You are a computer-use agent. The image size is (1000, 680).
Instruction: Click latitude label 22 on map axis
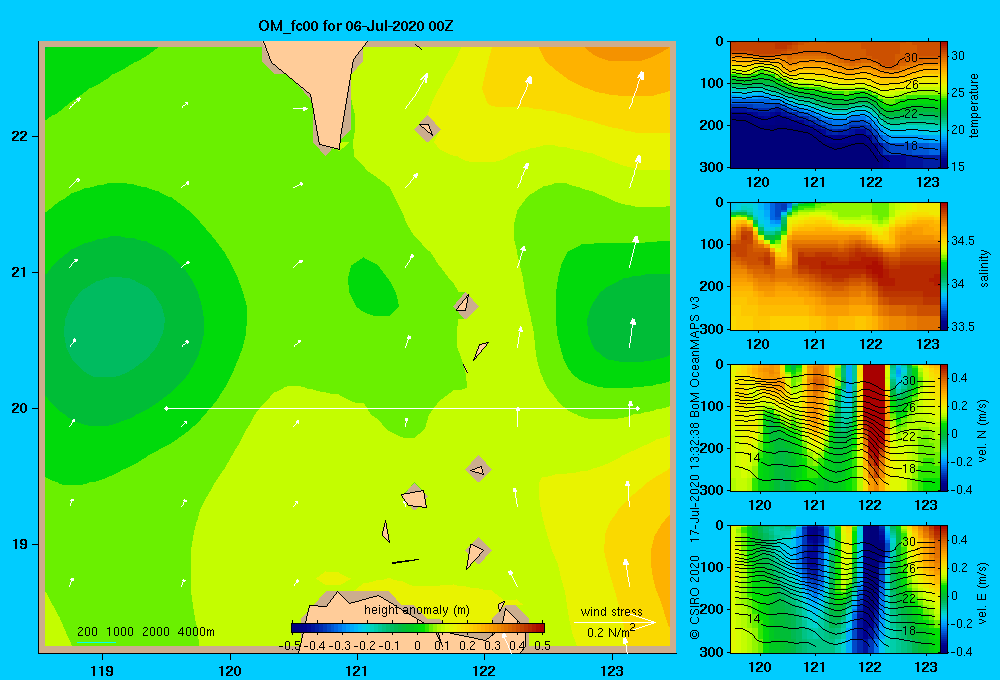click(20, 137)
